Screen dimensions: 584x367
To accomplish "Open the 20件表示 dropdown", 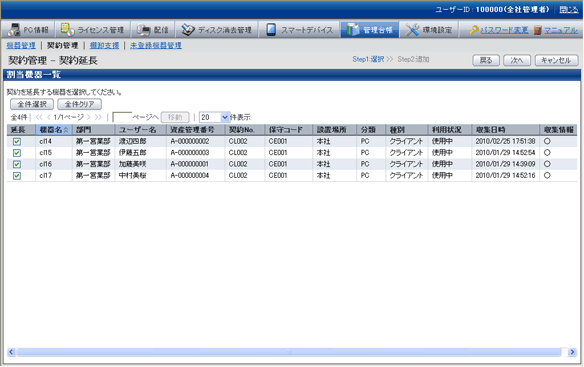I will [x=215, y=117].
